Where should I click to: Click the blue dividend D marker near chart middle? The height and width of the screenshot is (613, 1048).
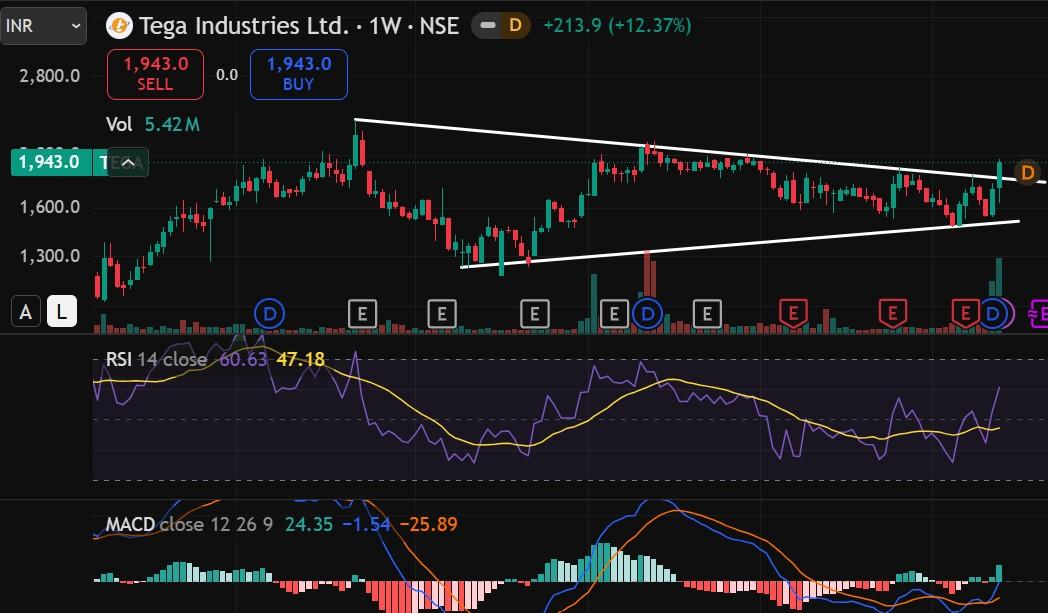[x=647, y=314]
